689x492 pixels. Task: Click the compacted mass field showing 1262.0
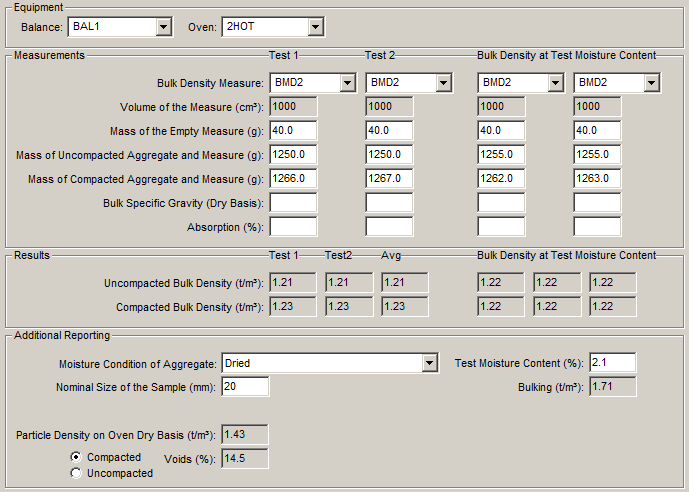(x=501, y=178)
